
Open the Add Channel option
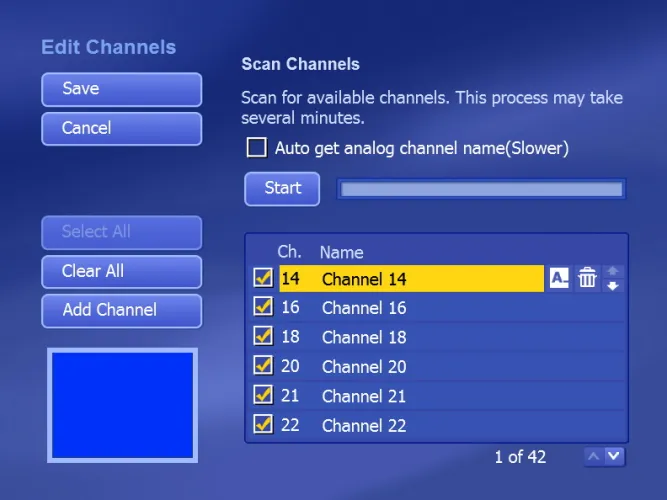121,310
